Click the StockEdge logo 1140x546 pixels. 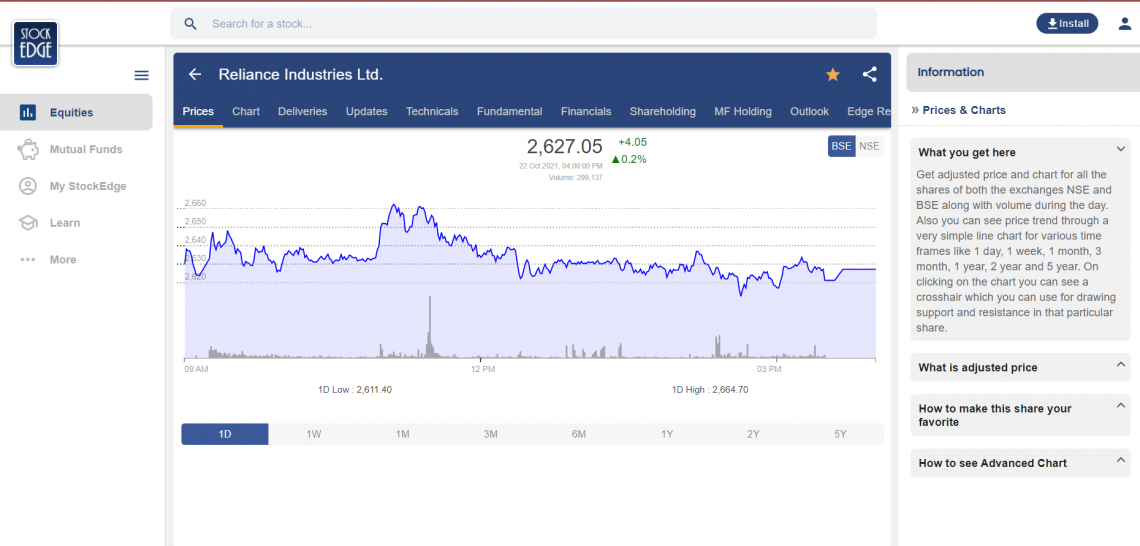coord(35,44)
